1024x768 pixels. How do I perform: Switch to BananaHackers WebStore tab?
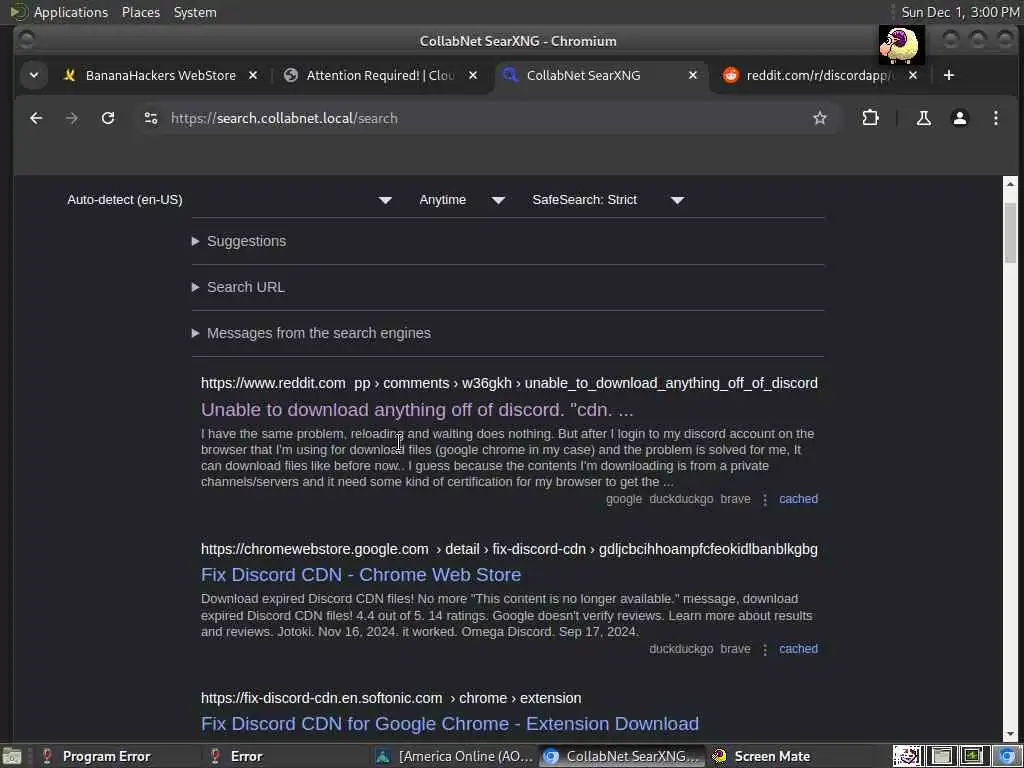pos(161,75)
